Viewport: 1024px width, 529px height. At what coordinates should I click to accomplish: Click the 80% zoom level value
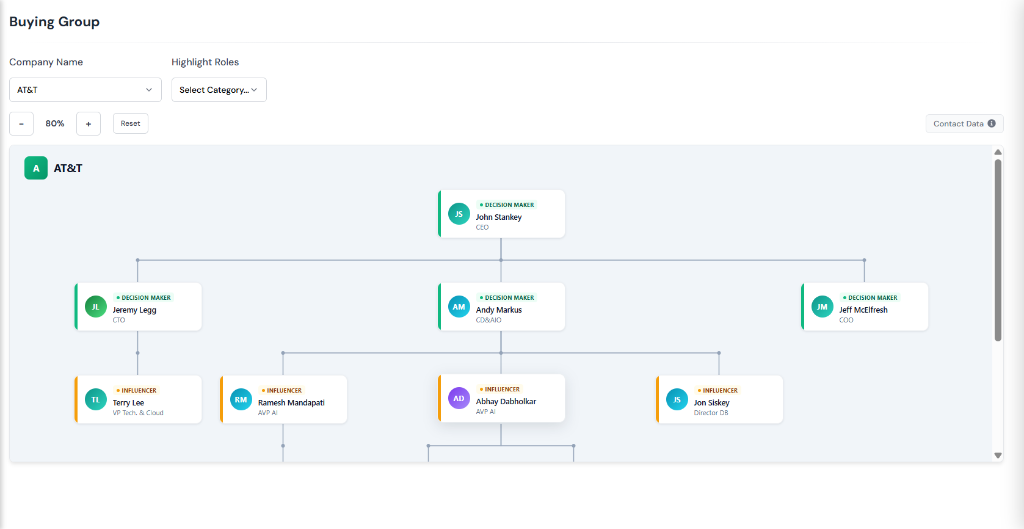(x=55, y=123)
